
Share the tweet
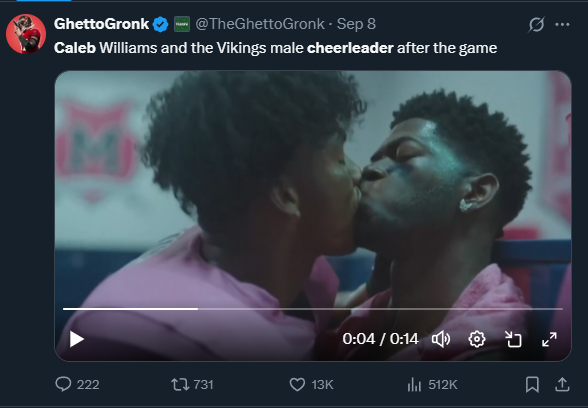click(x=562, y=385)
